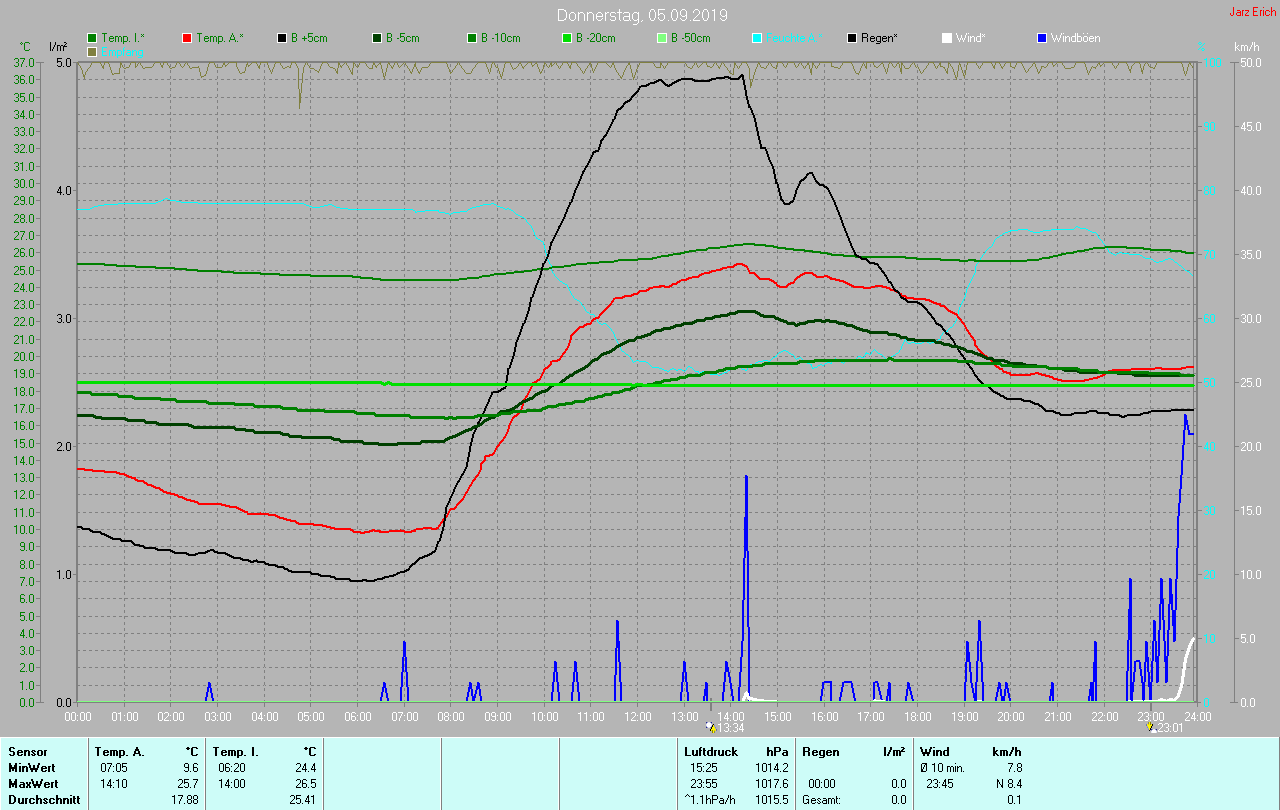Screen dimensions: 1280x810
Task: Click the time 15:25 in the Luftdruck column
Action: 704,767
